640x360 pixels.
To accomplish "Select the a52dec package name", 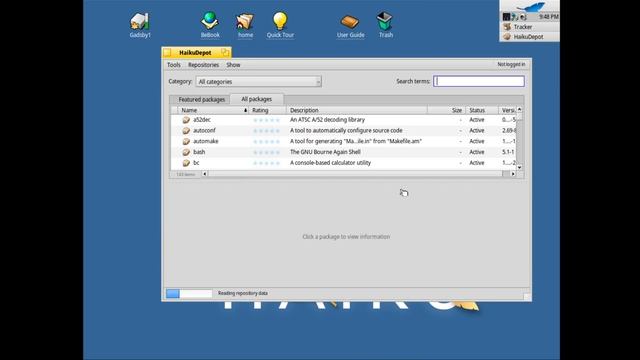I will 202,120.
